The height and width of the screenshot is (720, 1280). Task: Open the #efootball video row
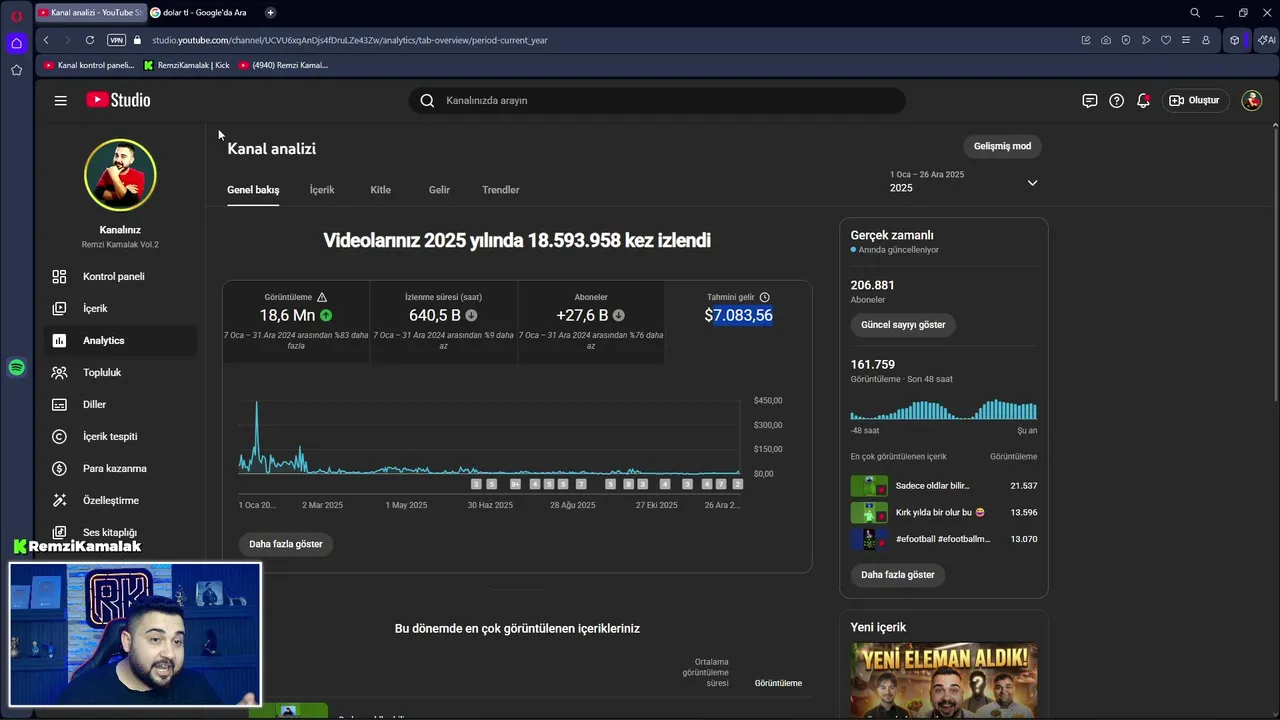tap(944, 540)
